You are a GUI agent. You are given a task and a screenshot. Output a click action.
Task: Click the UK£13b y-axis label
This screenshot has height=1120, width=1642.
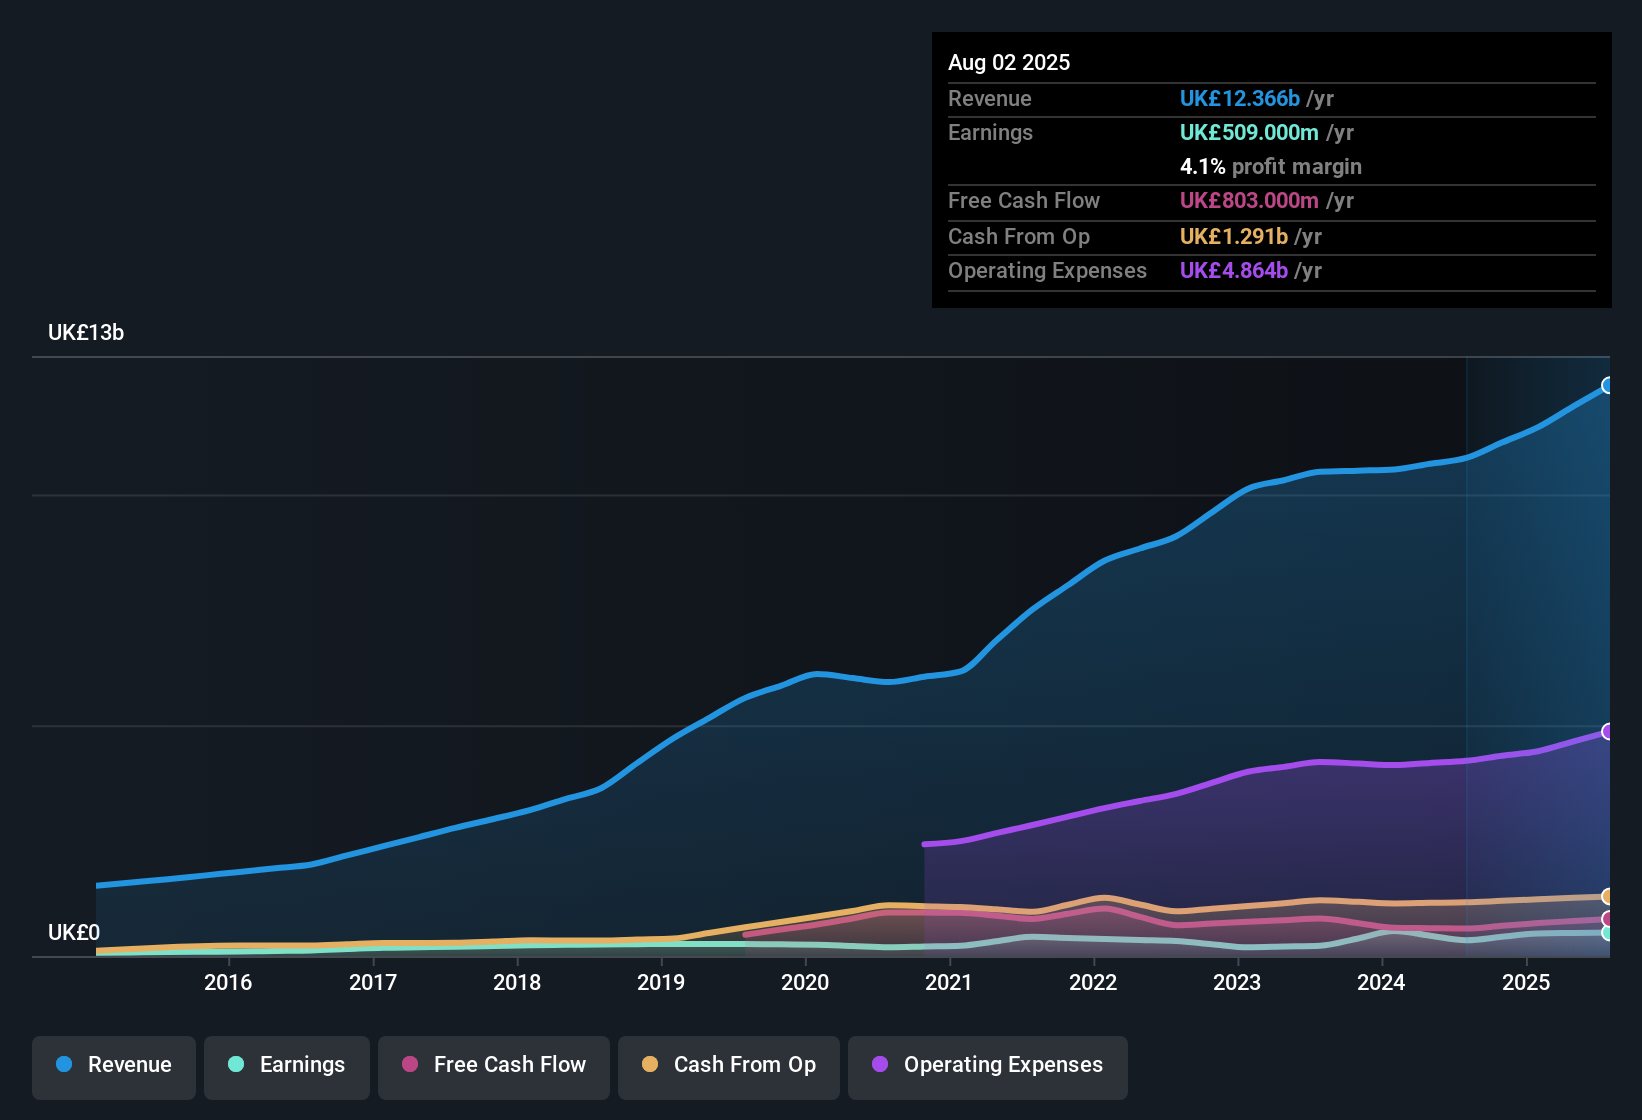[x=86, y=333]
